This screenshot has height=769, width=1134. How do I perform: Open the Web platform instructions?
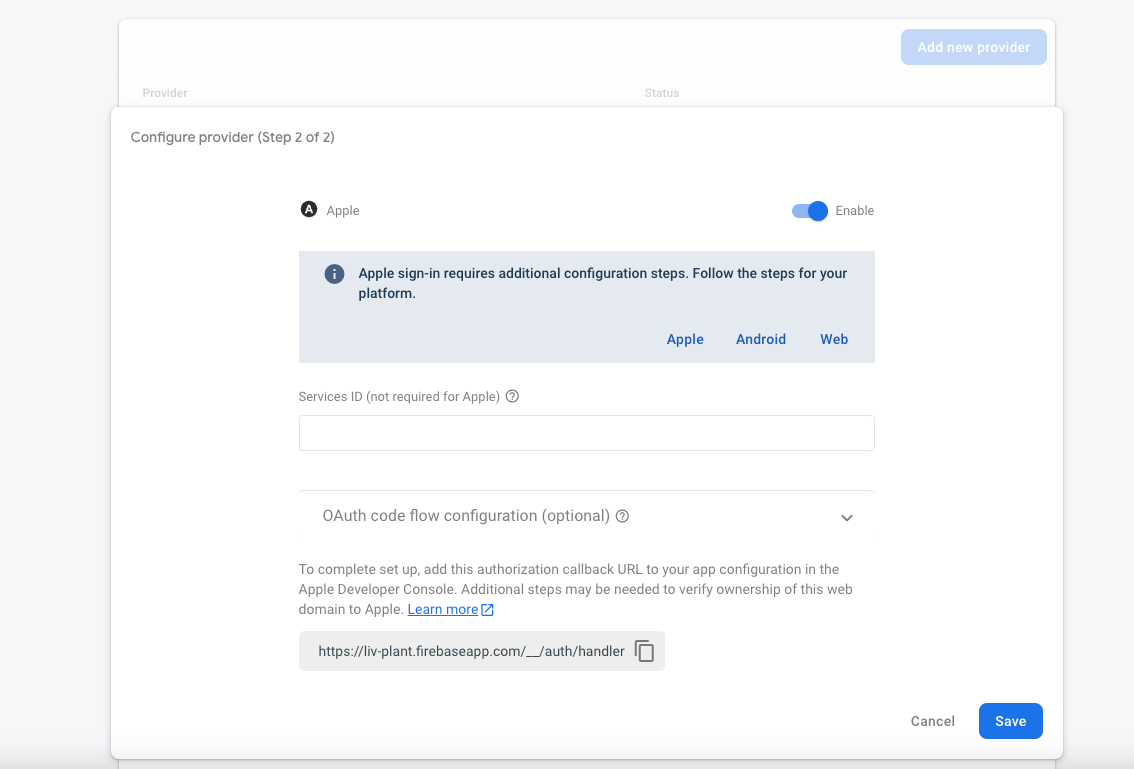tap(833, 339)
